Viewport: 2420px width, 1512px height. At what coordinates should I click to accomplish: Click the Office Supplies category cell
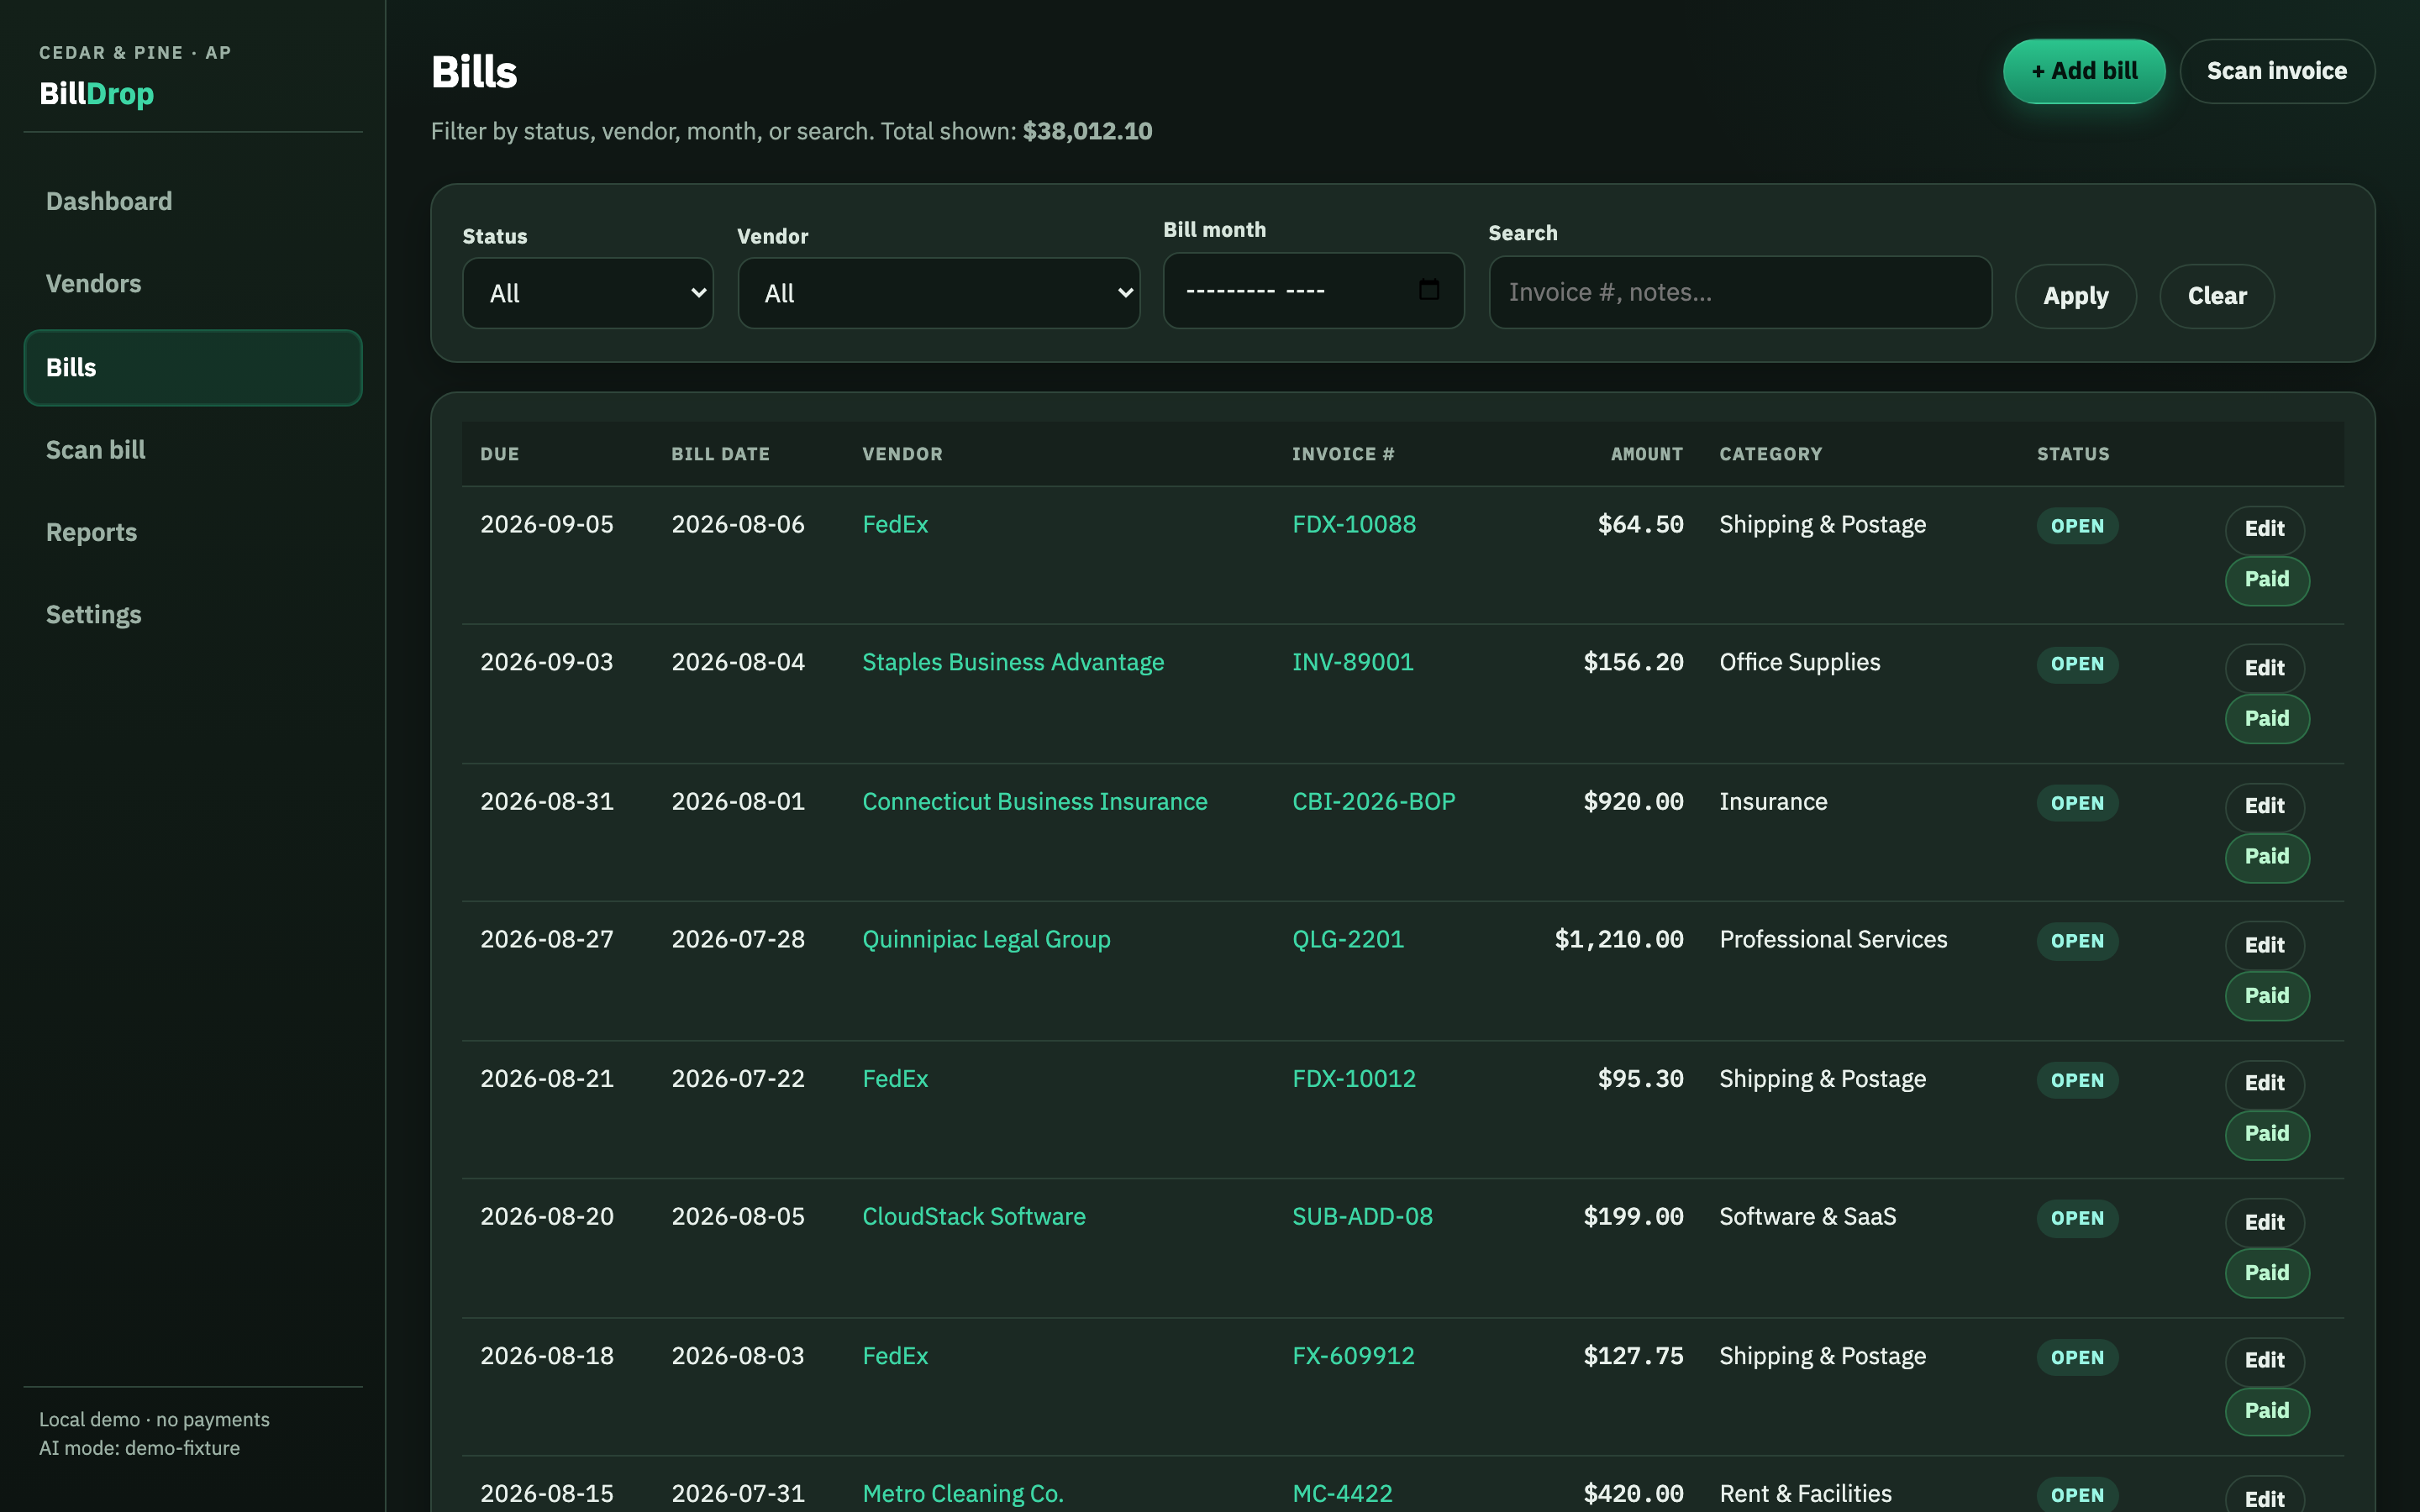click(1799, 662)
